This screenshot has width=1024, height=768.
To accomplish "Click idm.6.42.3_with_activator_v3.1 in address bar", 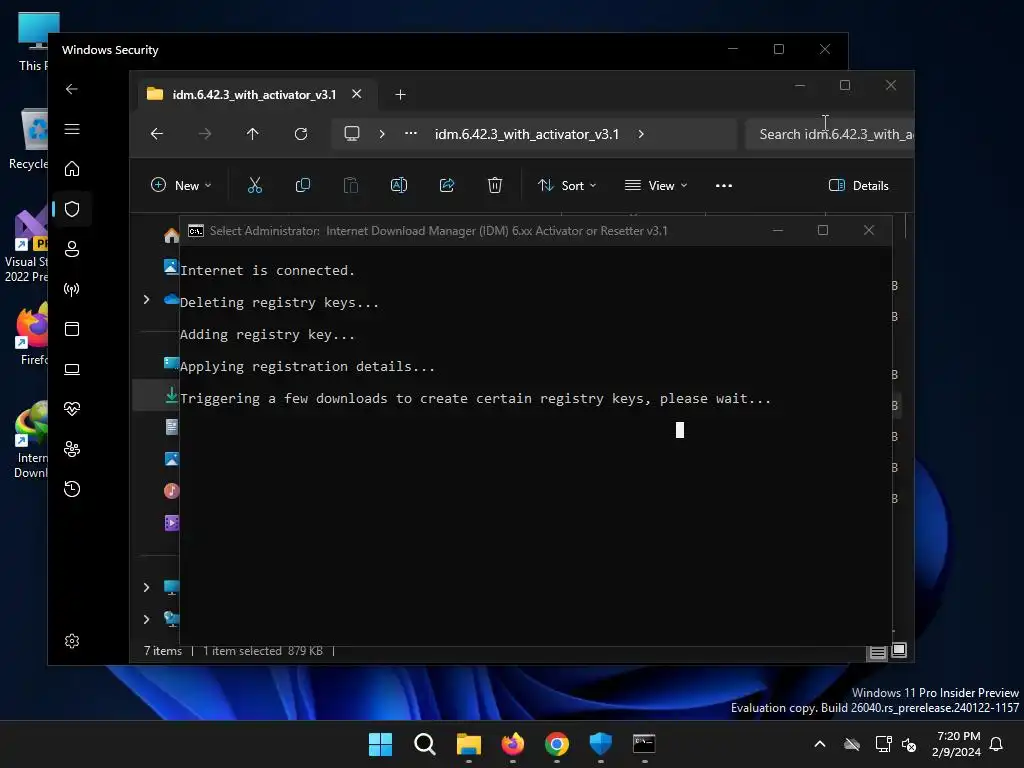I will [x=526, y=134].
